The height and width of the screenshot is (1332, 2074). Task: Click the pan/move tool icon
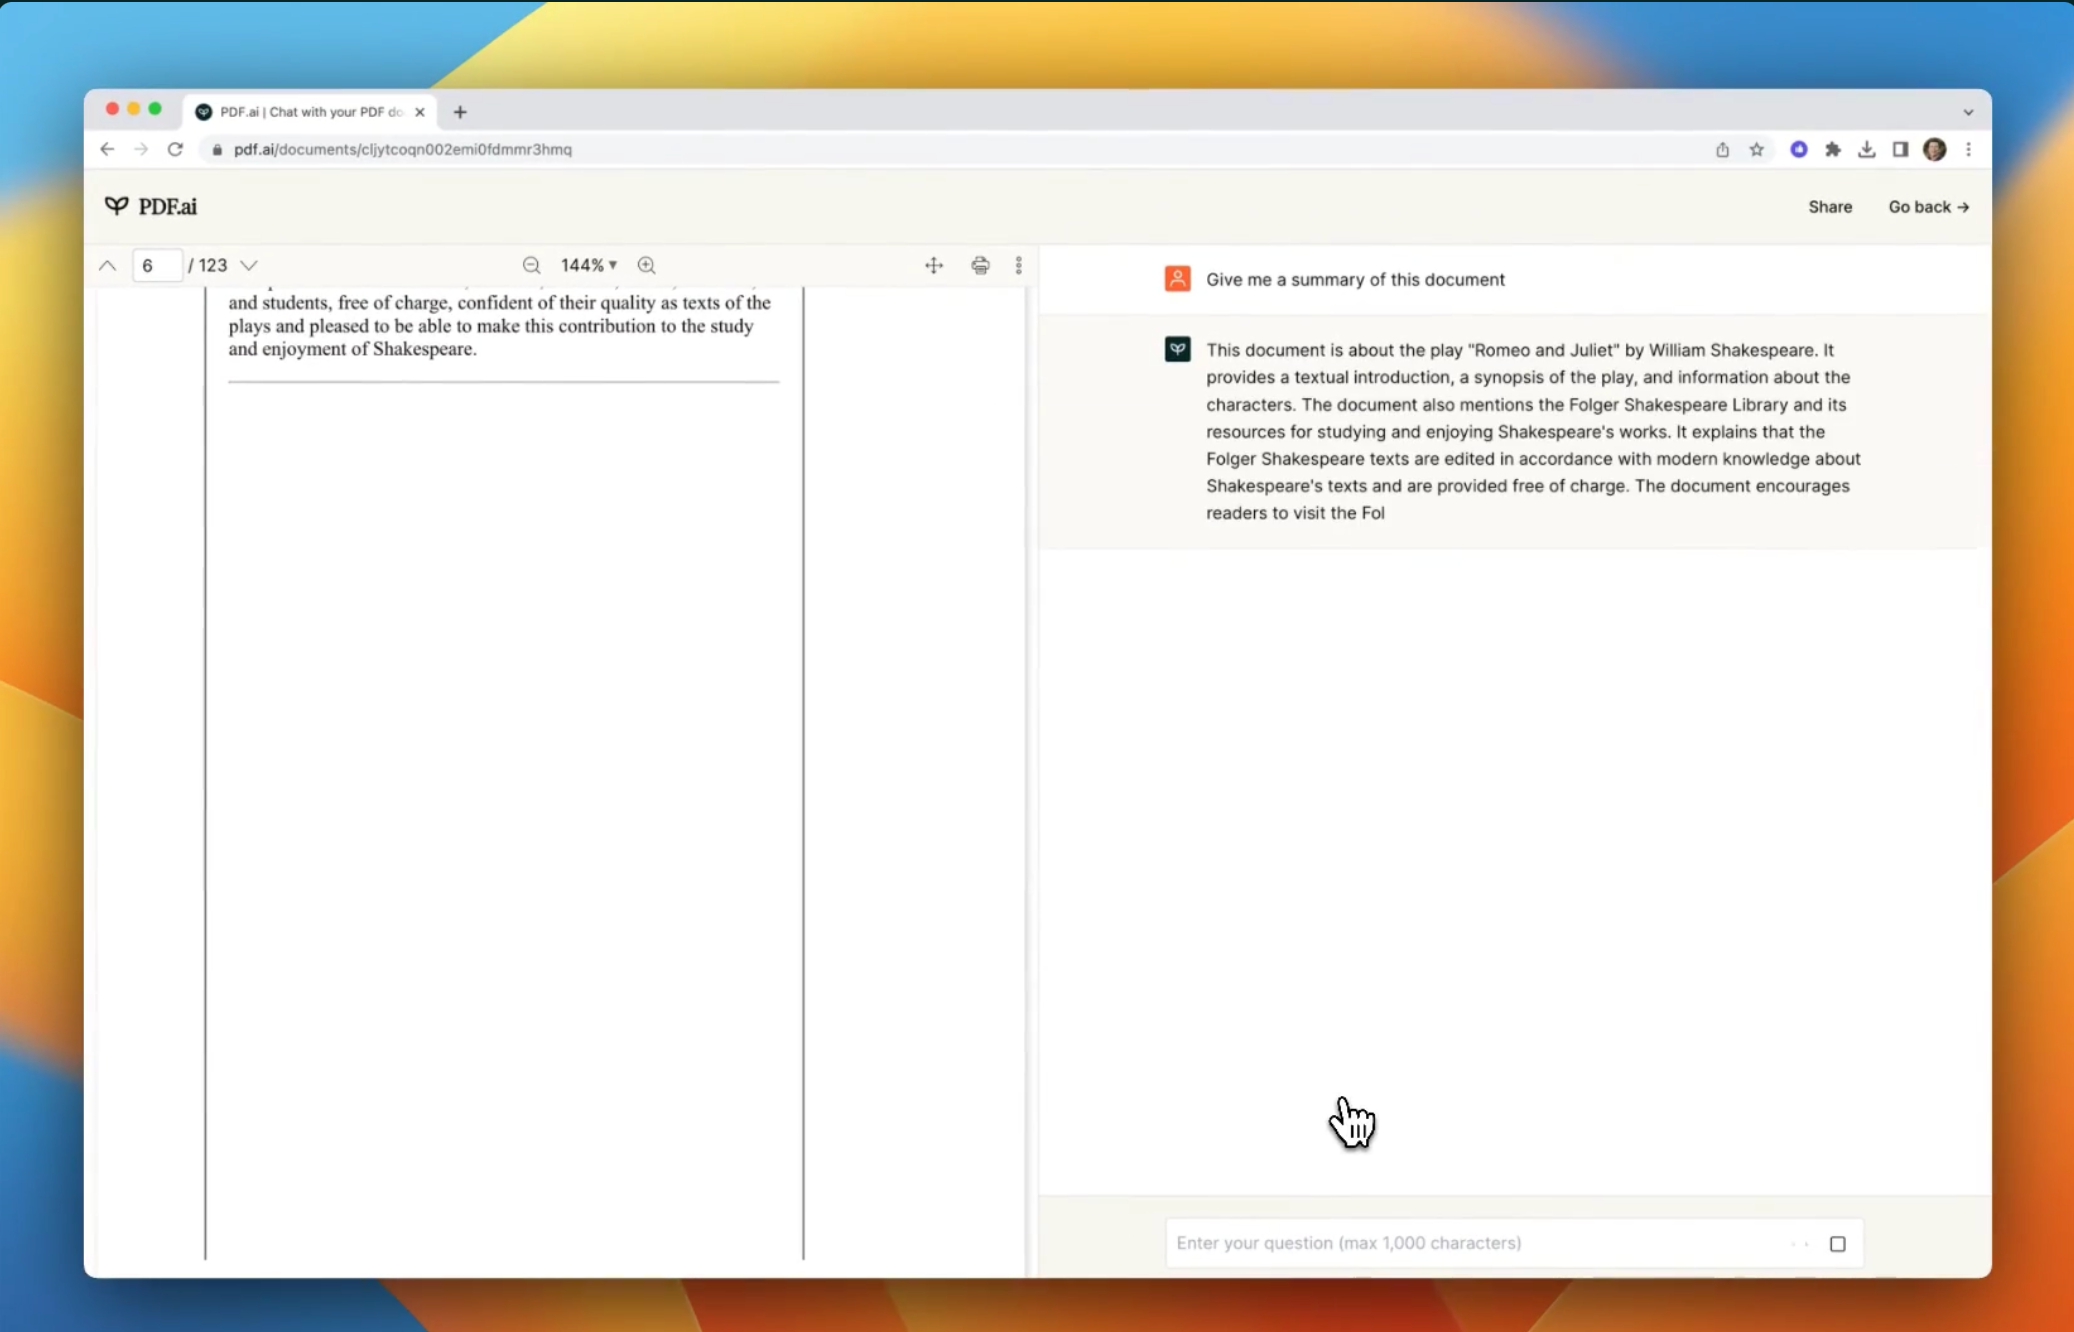(933, 265)
